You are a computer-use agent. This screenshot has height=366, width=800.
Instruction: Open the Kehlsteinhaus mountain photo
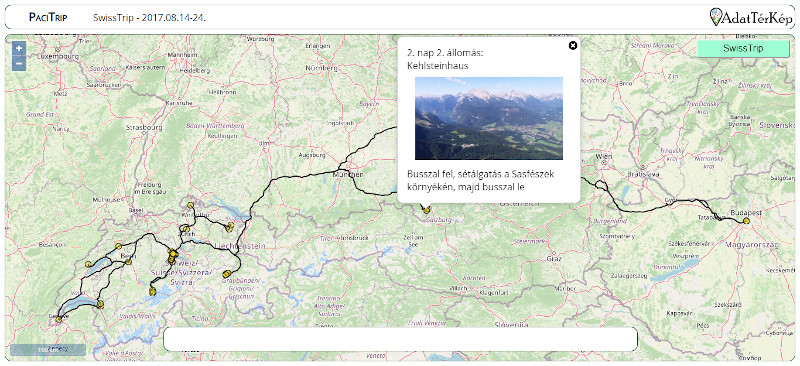coord(489,118)
